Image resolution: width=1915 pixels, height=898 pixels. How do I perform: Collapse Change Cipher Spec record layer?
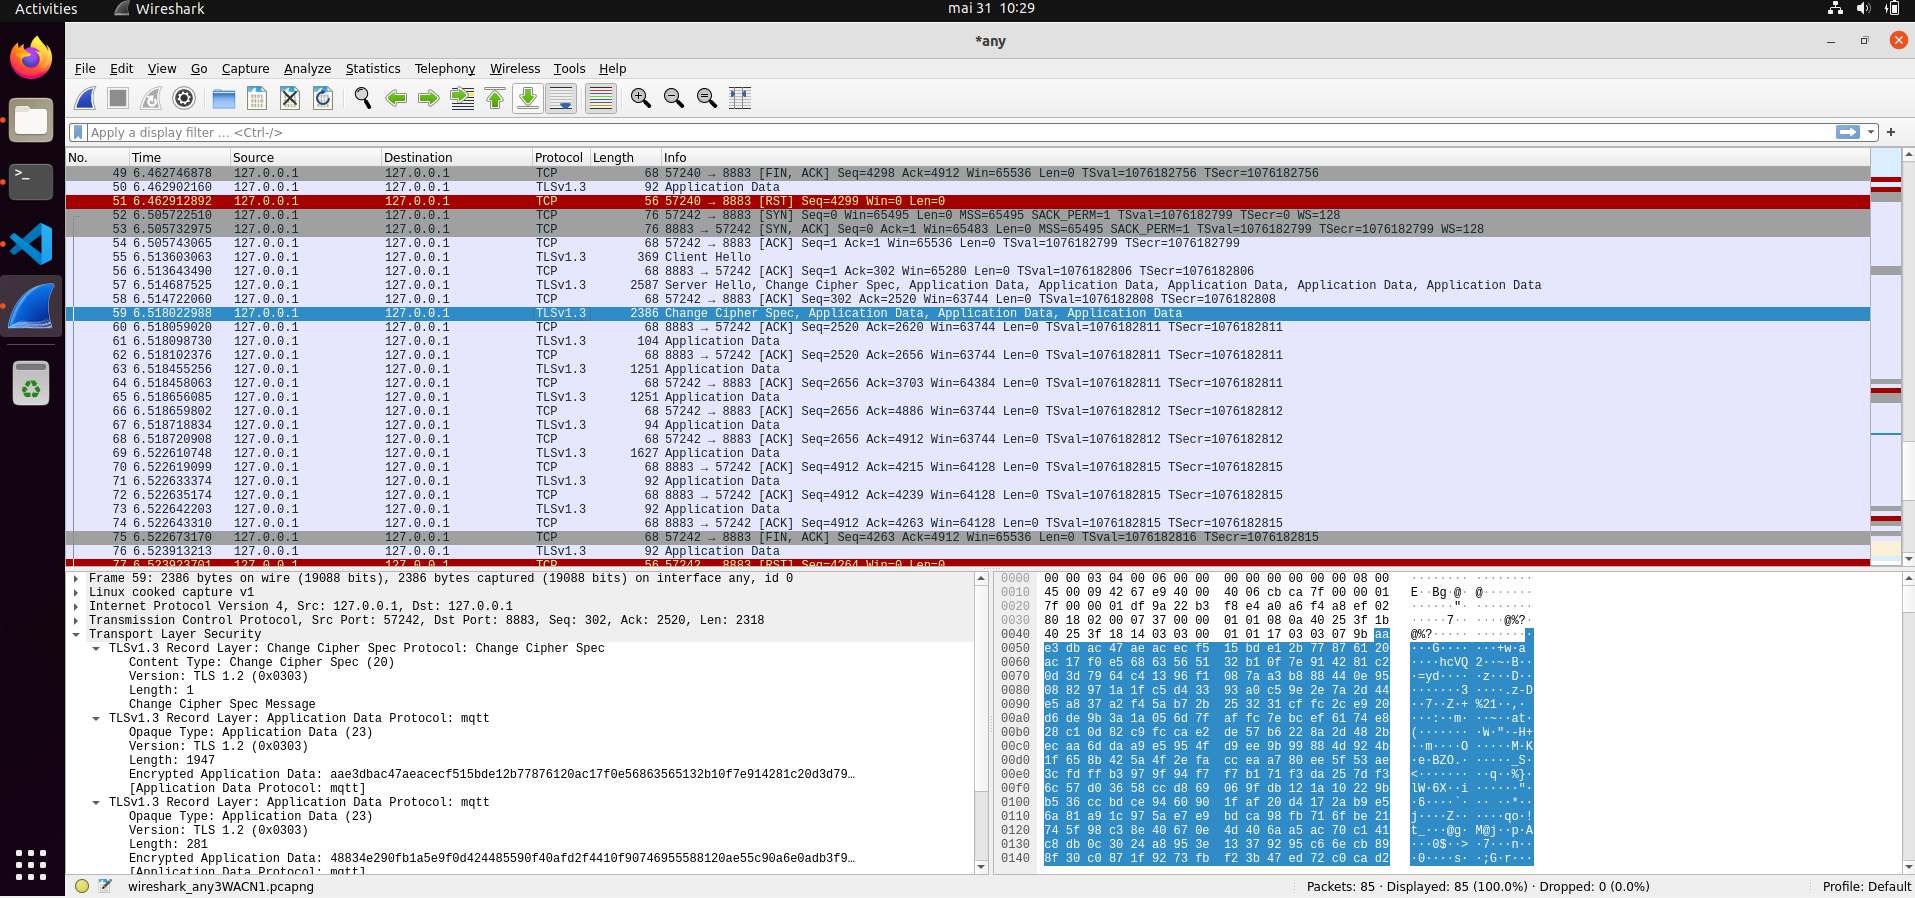[x=97, y=648]
